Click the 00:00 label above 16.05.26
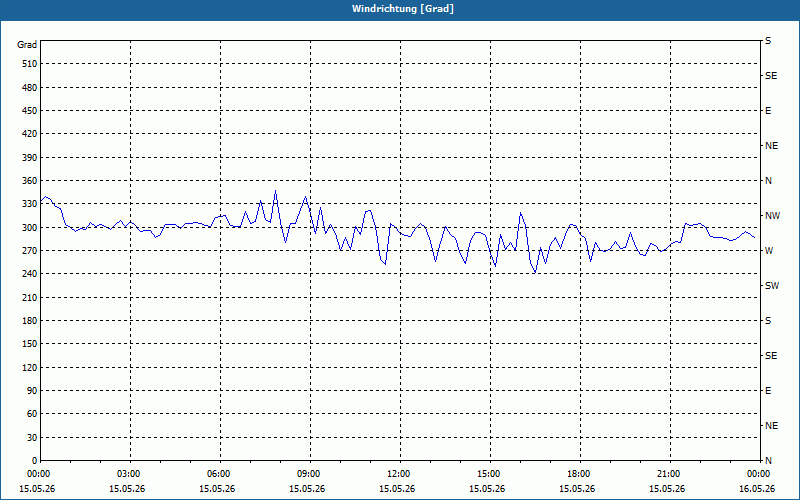This screenshot has width=800, height=500. (x=759, y=474)
